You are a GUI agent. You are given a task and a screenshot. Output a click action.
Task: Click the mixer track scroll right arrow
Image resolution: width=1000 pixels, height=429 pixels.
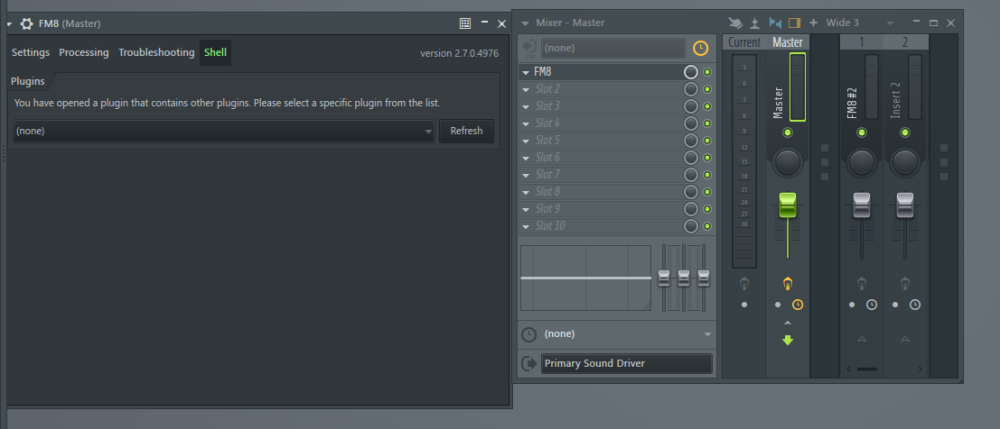[920, 369]
